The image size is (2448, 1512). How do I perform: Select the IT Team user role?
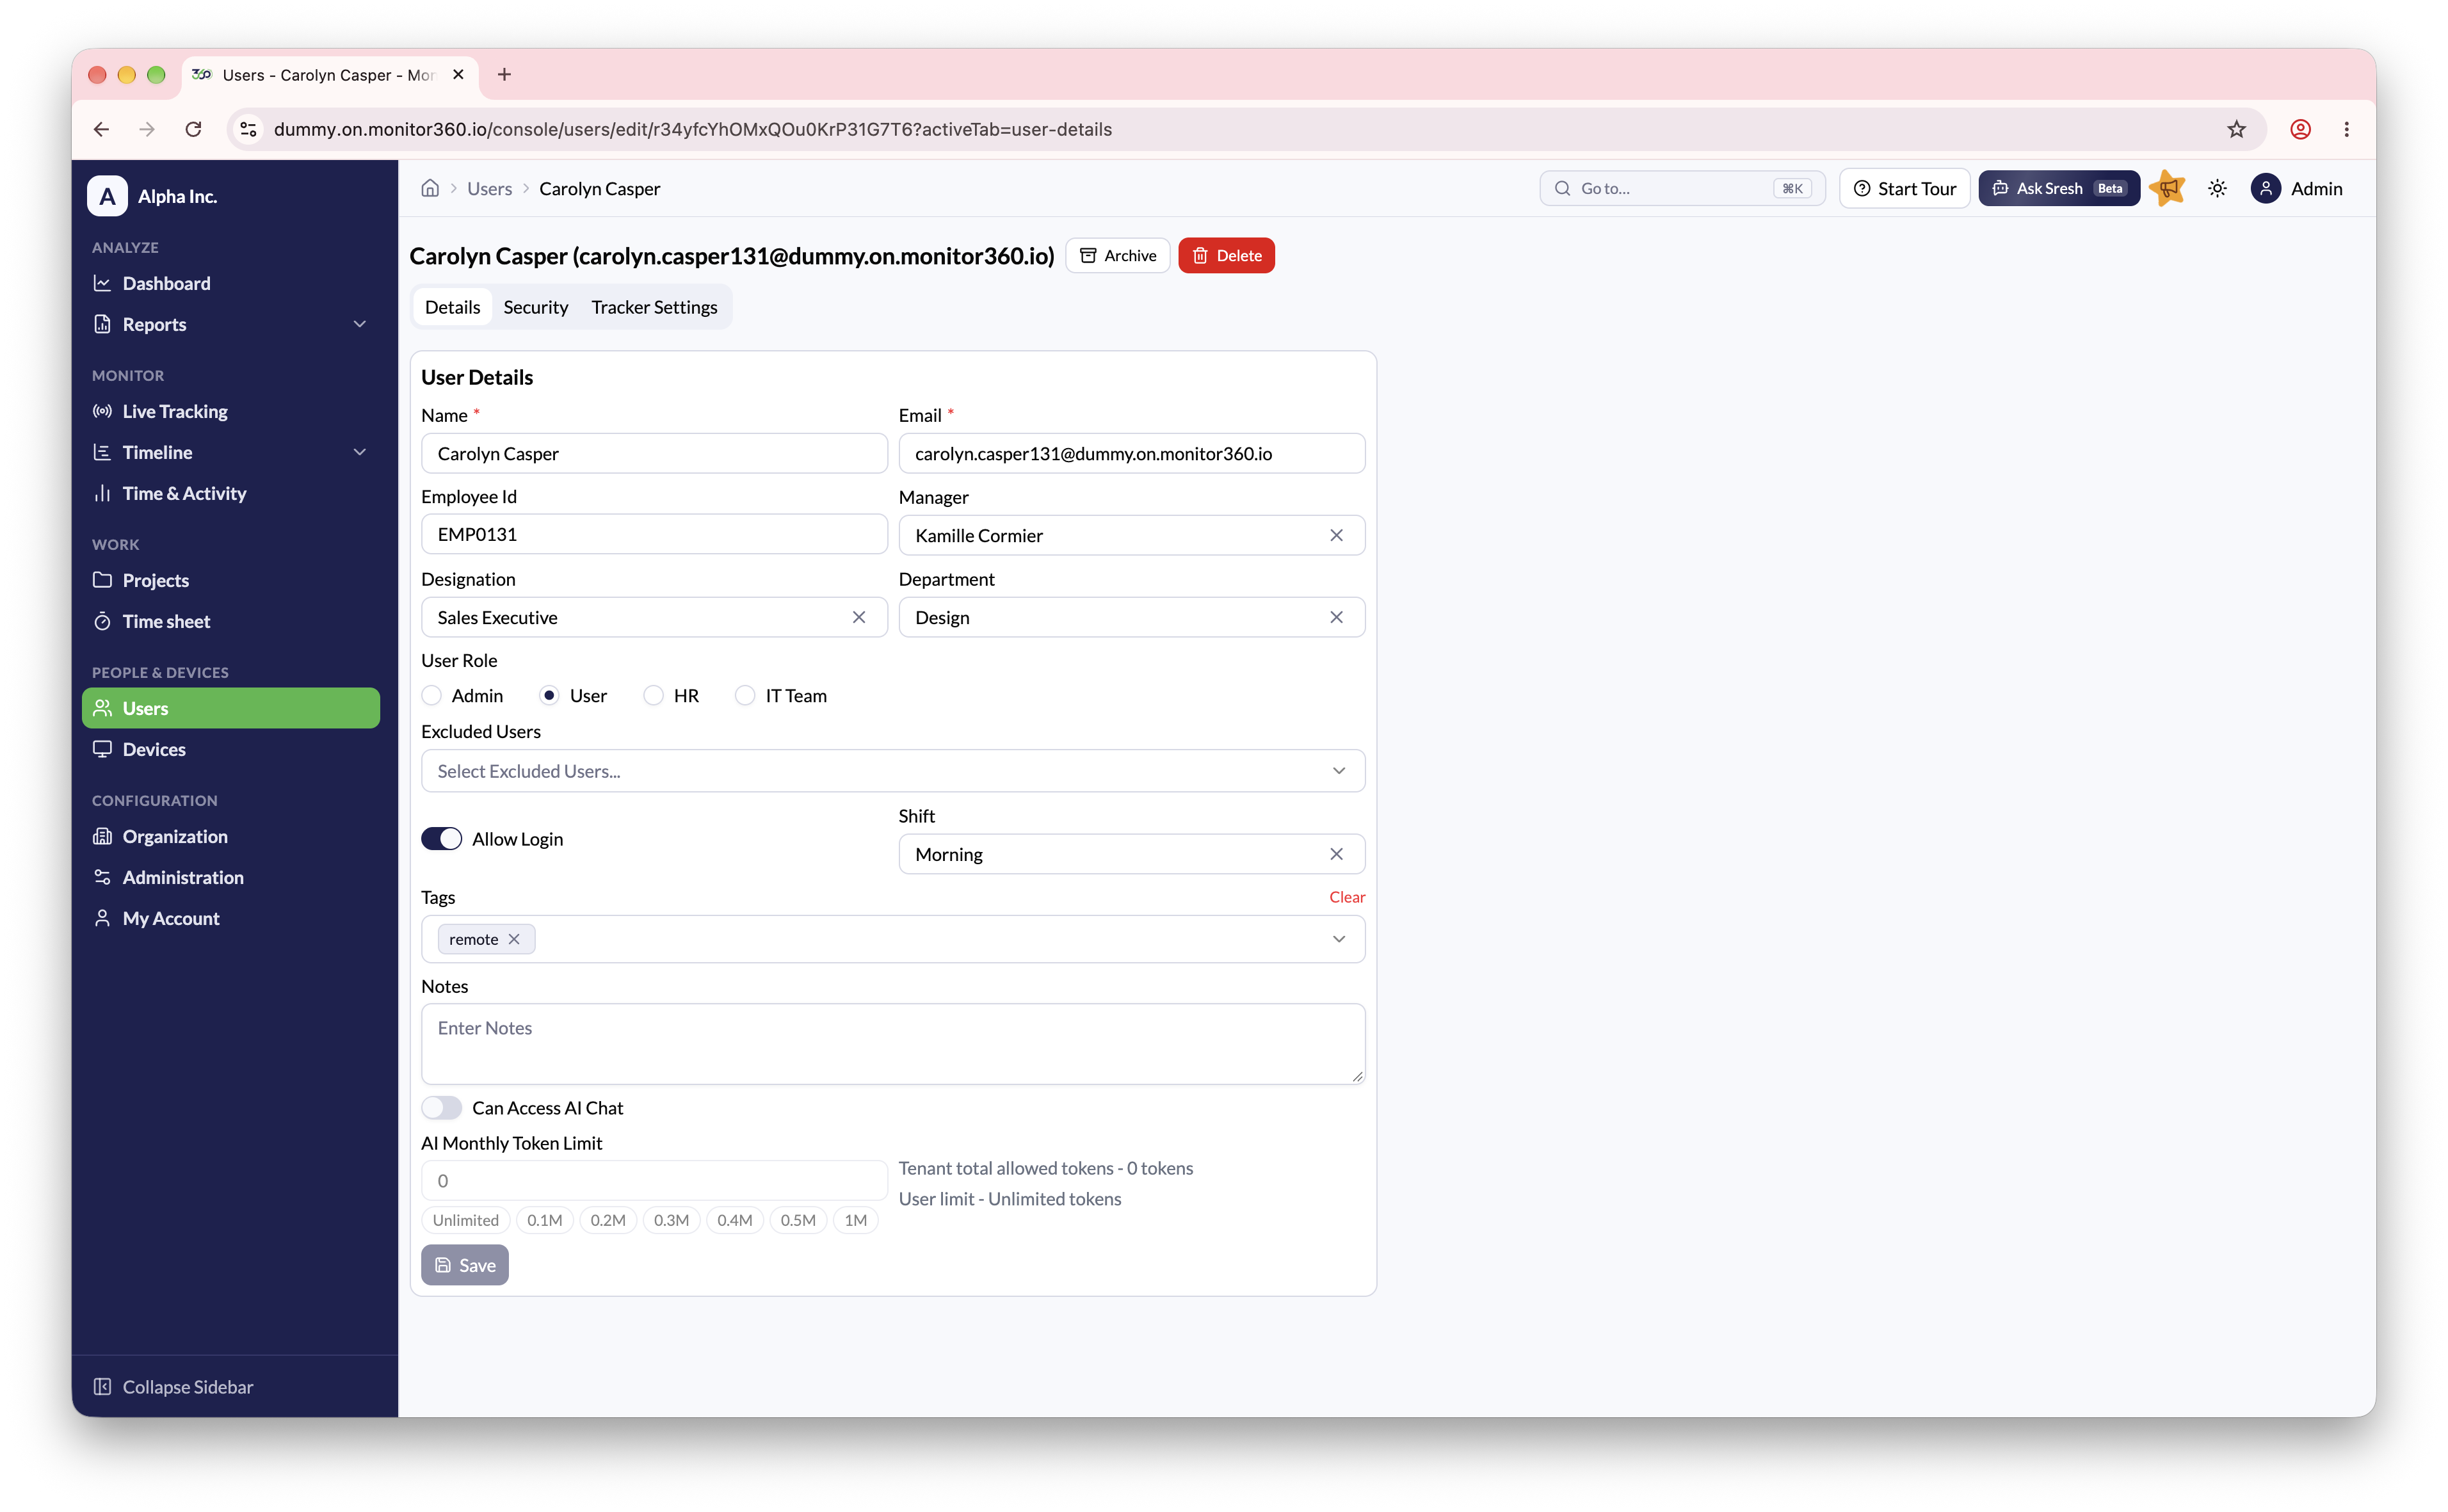coord(745,695)
